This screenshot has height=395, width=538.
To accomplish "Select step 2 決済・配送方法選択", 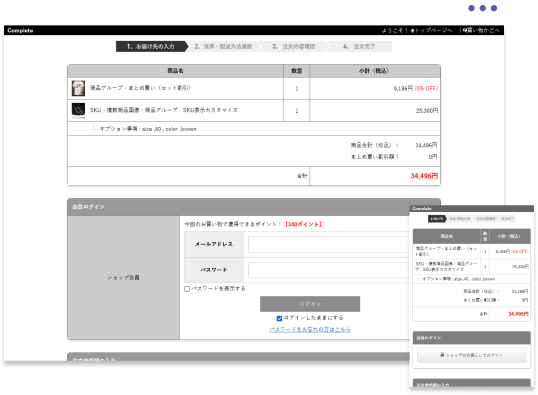I will point(223,46).
